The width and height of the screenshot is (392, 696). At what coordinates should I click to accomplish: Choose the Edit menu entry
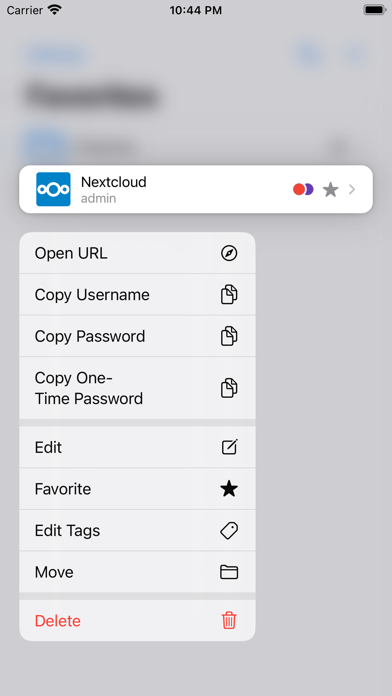pos(137,447)
